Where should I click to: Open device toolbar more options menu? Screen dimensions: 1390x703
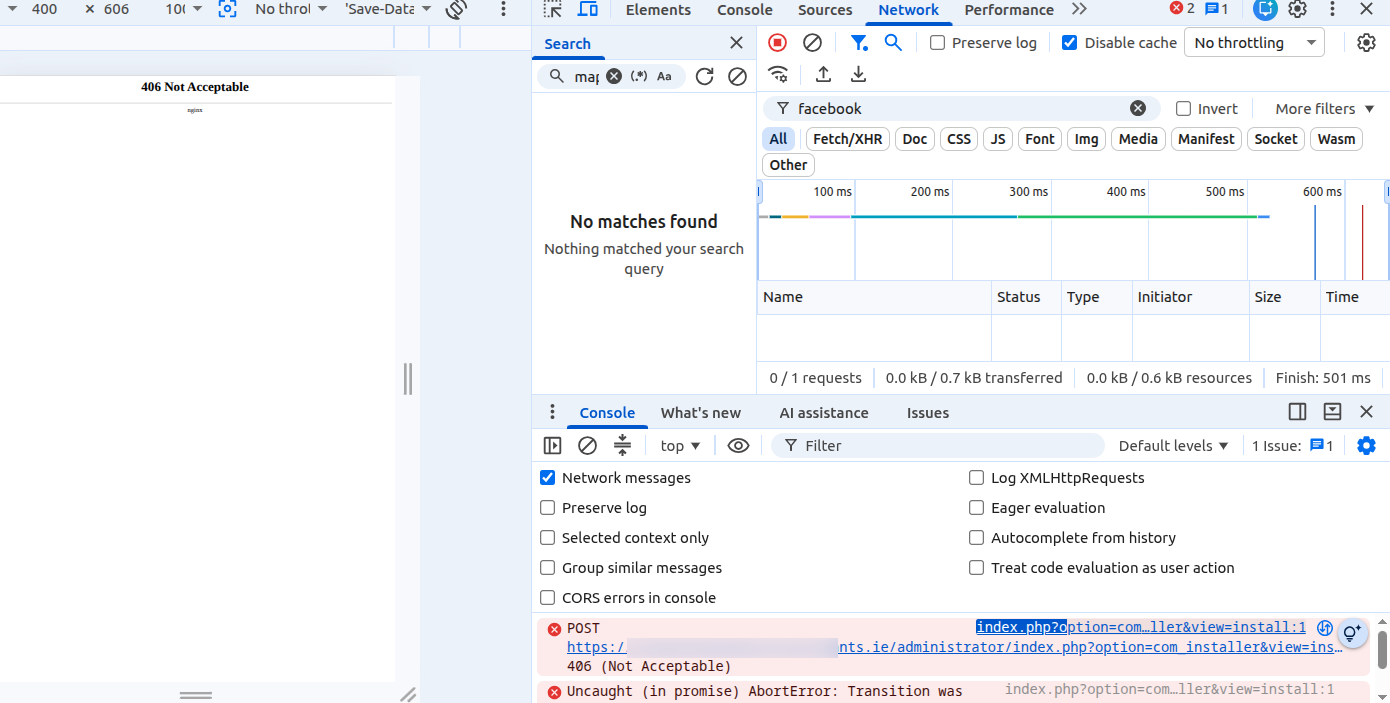click(502, 10)
